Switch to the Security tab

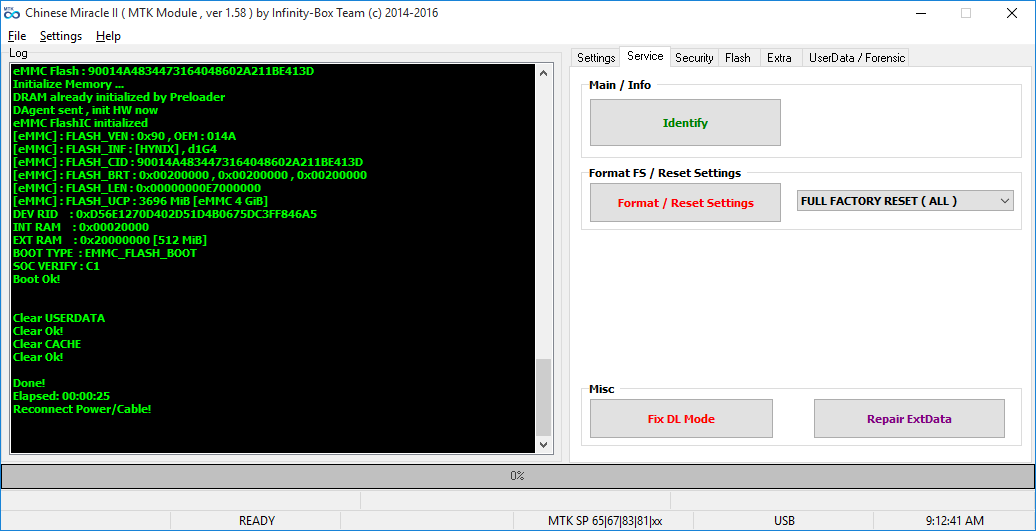[694, 58]
